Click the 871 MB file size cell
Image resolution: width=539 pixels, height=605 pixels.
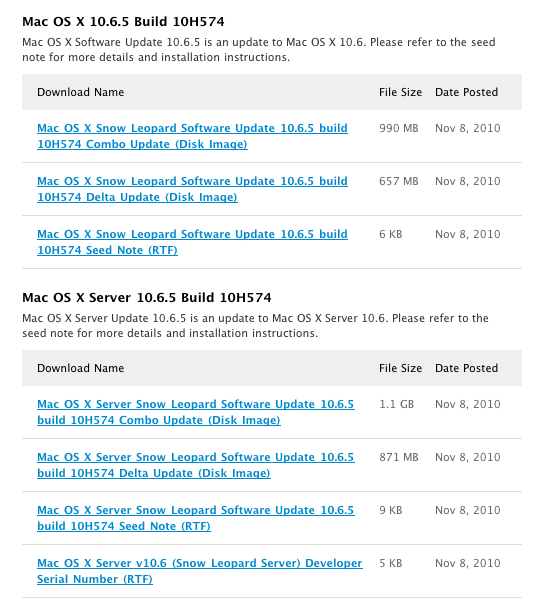(399, 457)
